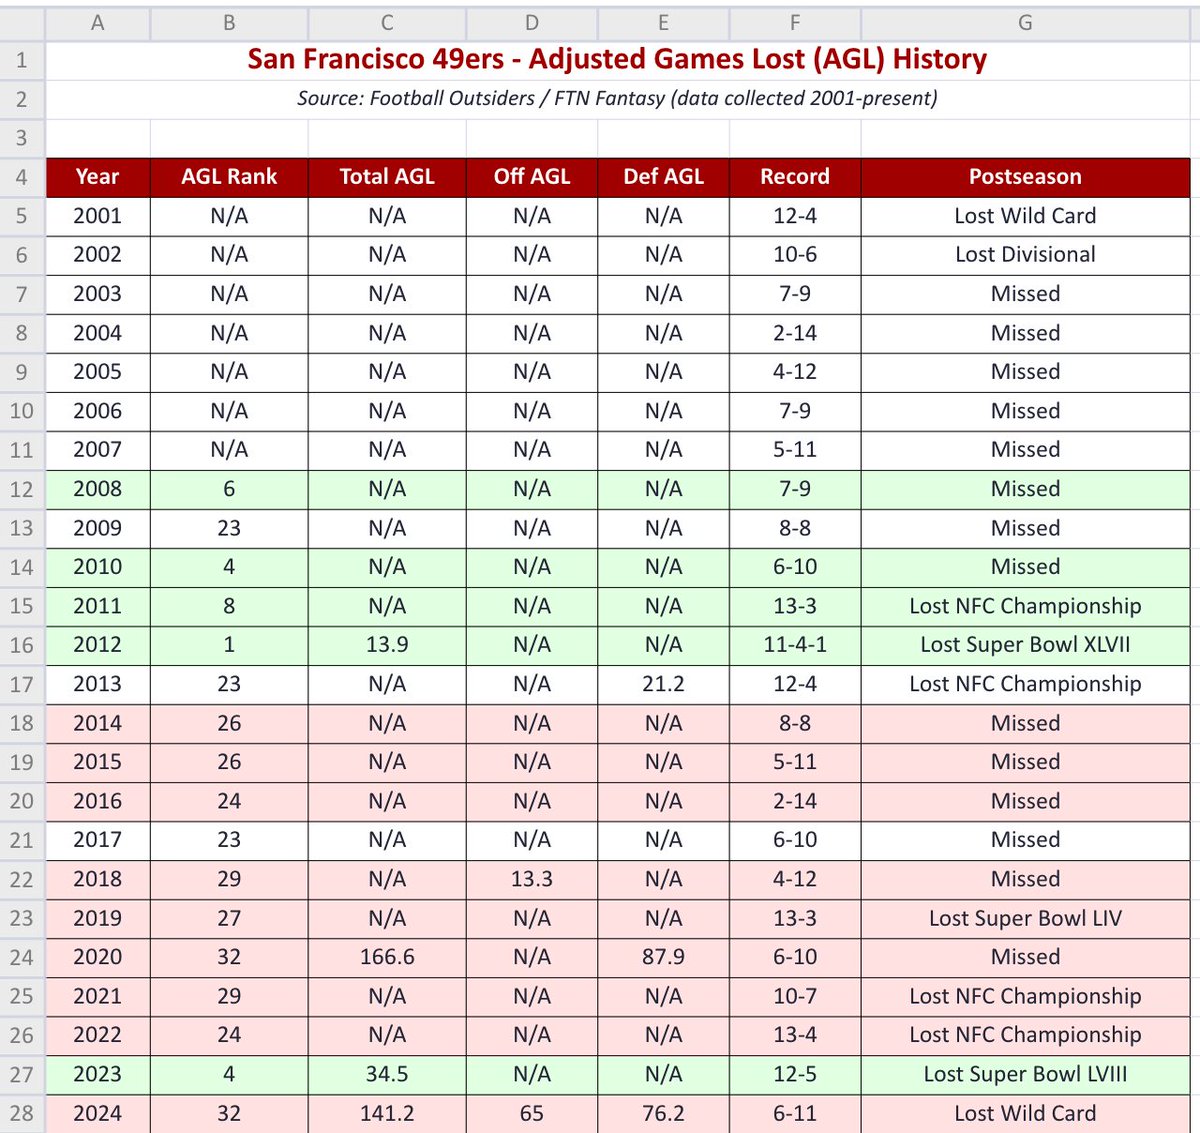Click the Def AGL value 87.9
The height and width of the screenshot is (1133, 1200).
[x=663, y=957]
